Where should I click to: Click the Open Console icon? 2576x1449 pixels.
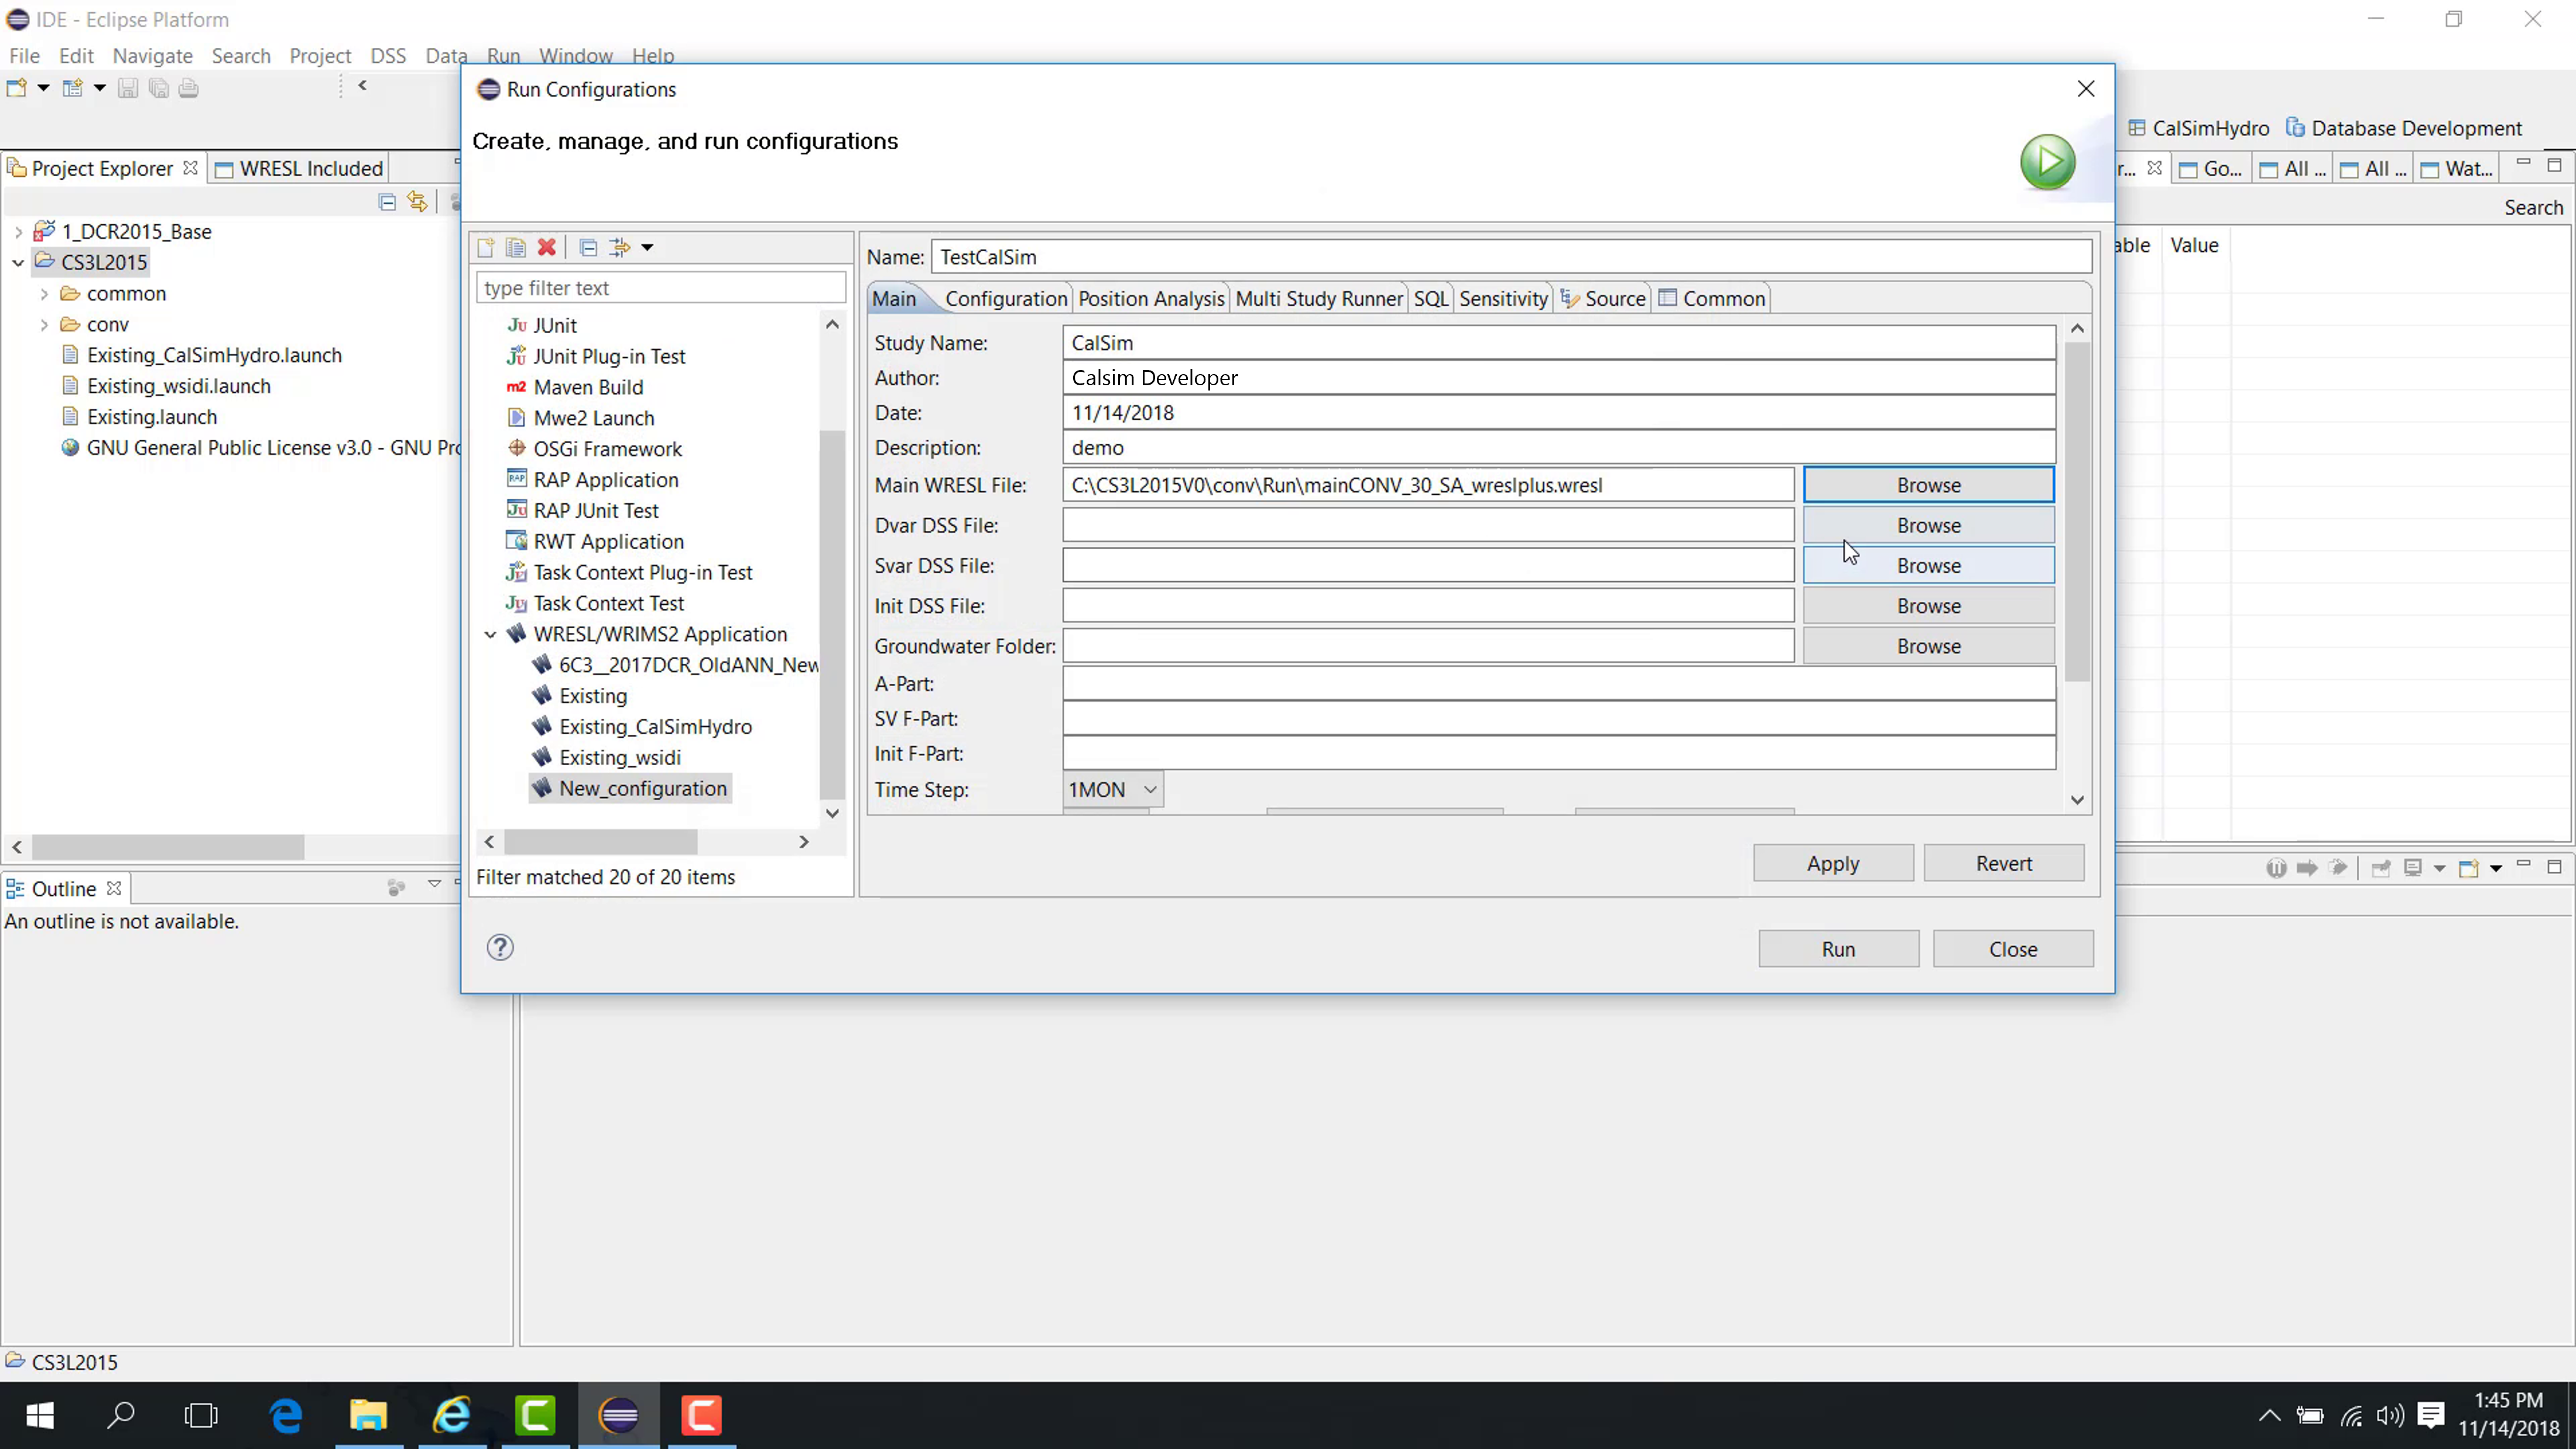(2468, 867)
